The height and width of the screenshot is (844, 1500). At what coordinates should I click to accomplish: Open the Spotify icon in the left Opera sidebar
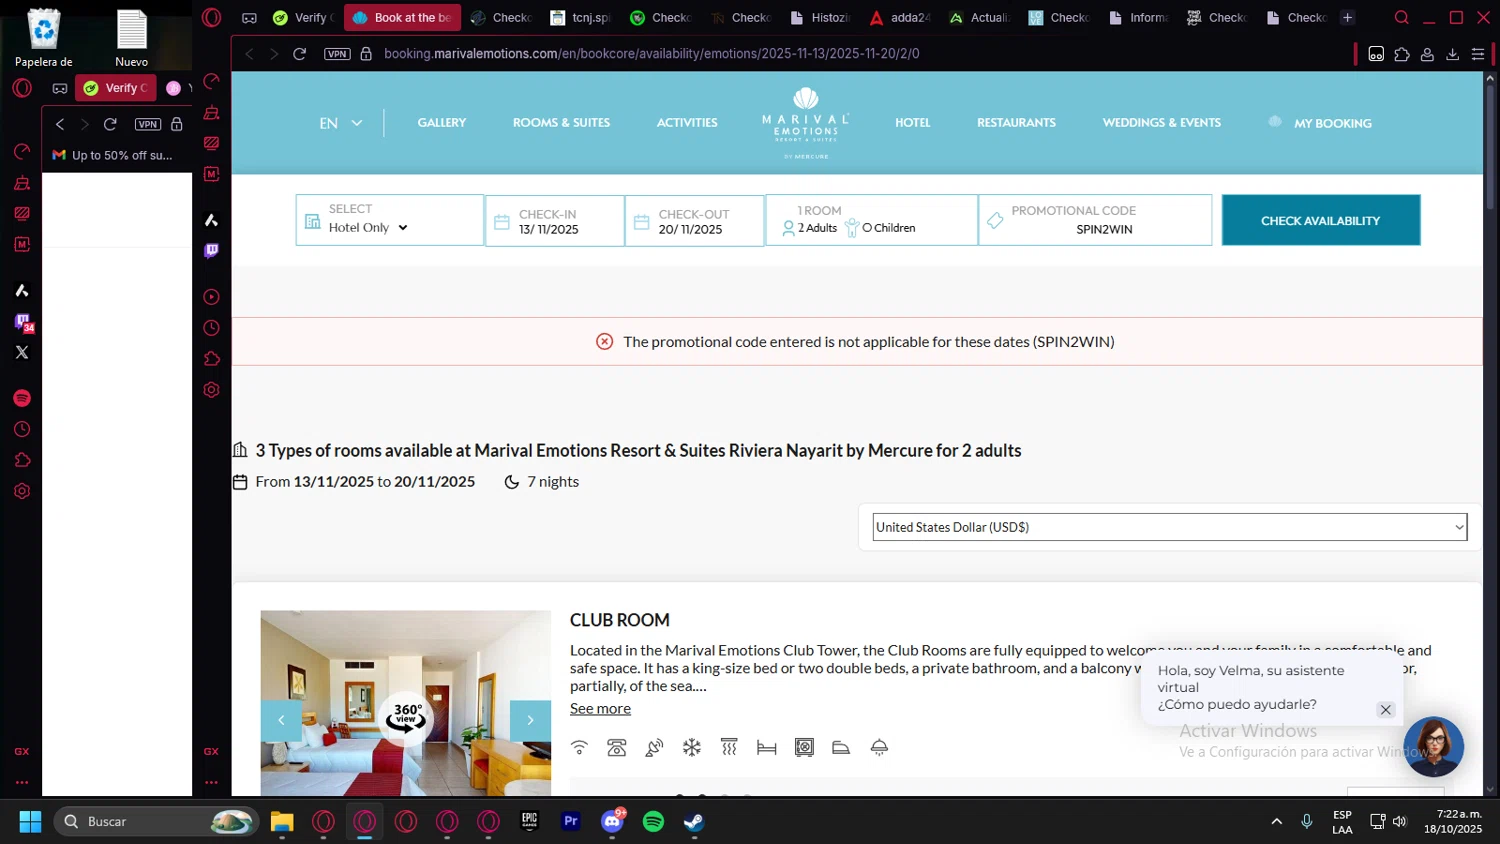[x=22, y=398]
